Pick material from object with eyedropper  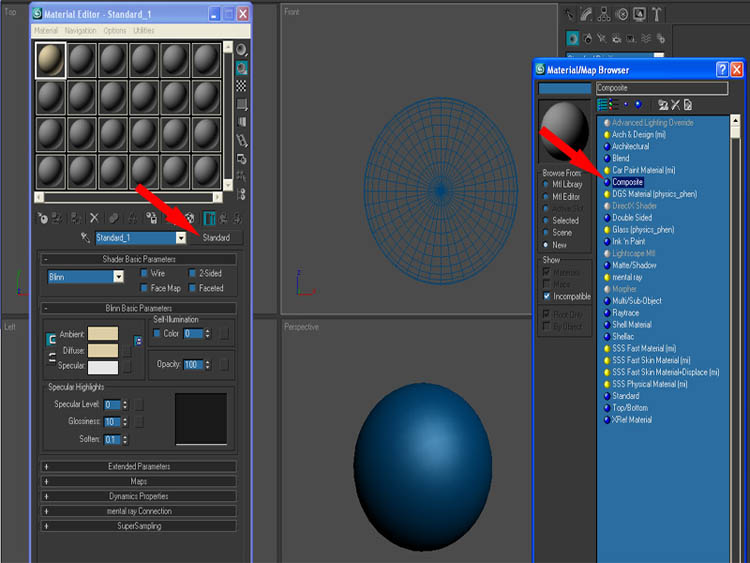(84, 238)
